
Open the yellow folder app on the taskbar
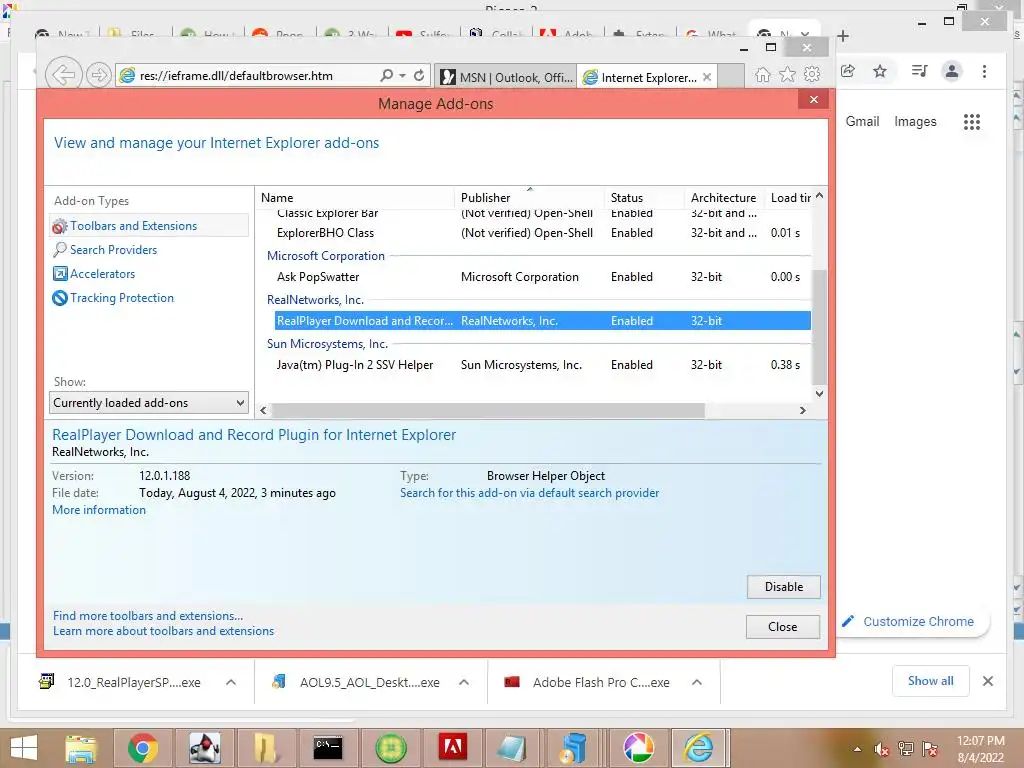tap(266, 748)
